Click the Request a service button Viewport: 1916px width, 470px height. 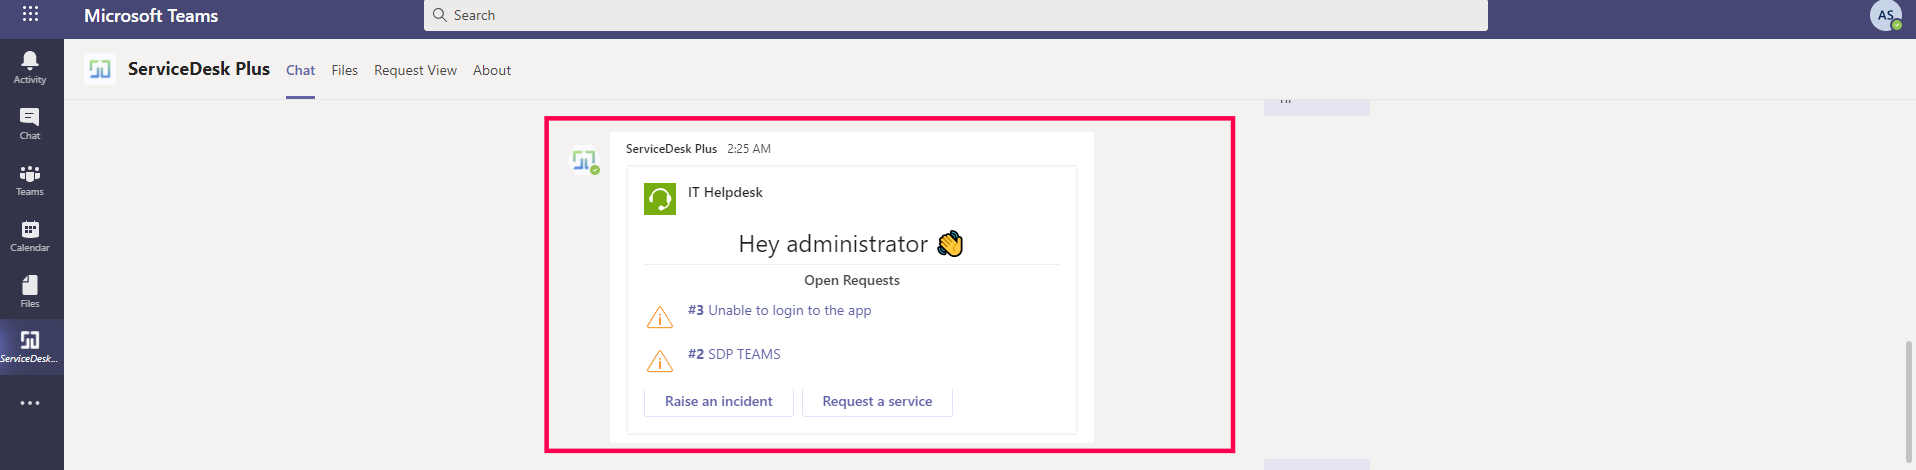[x=877, y=401]
